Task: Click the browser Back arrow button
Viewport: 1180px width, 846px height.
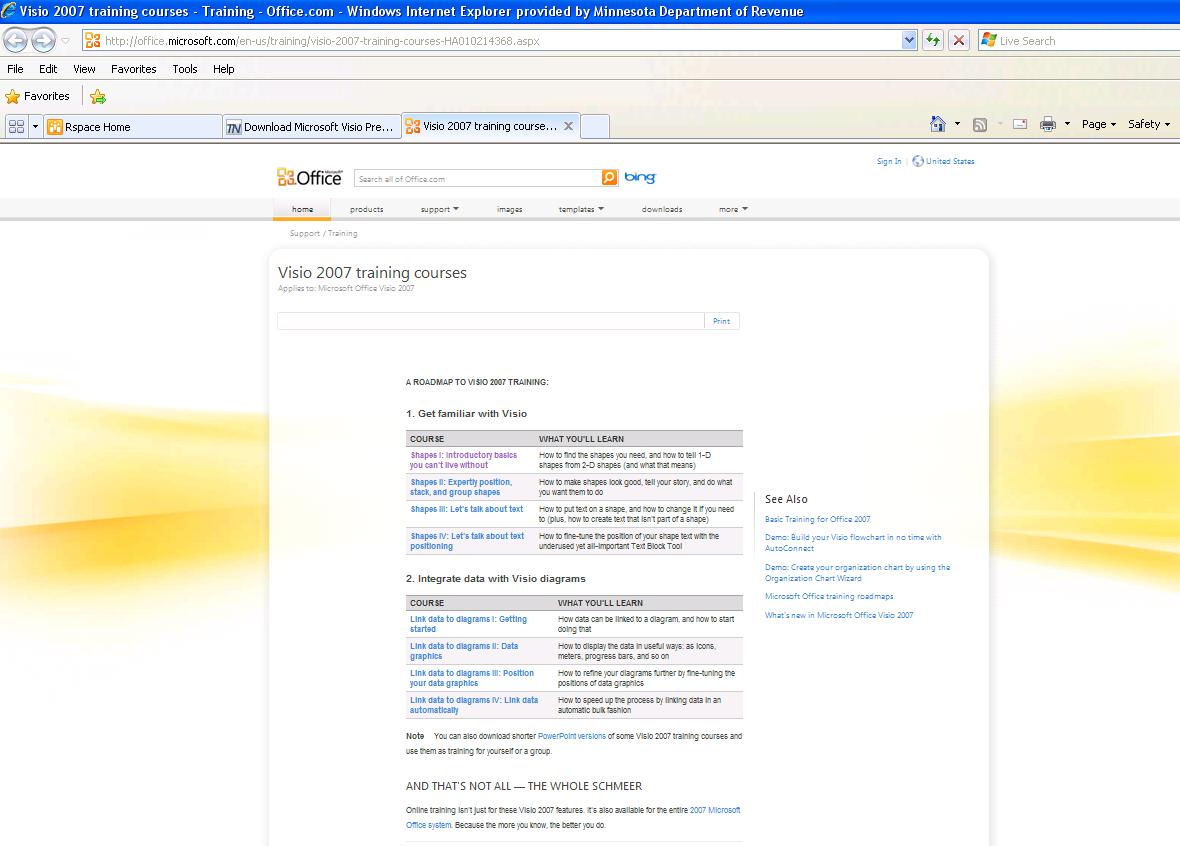Action: [16, 40]
